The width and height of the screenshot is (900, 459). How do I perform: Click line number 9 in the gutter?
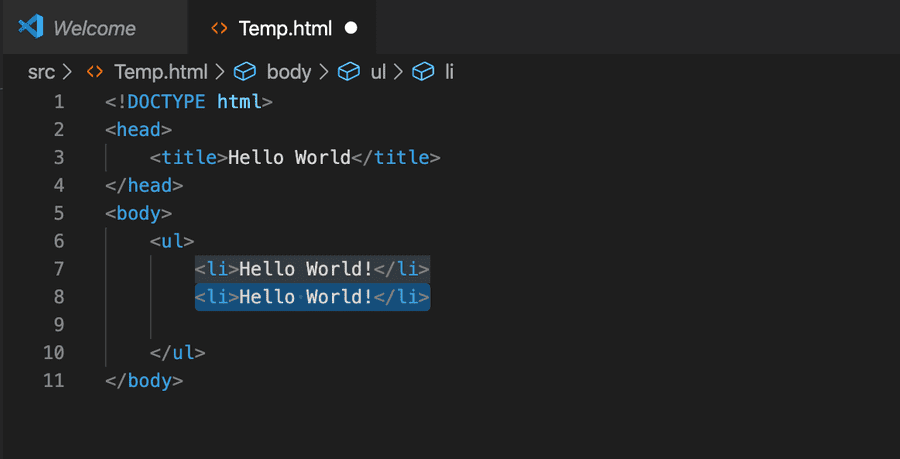[58, 325]
